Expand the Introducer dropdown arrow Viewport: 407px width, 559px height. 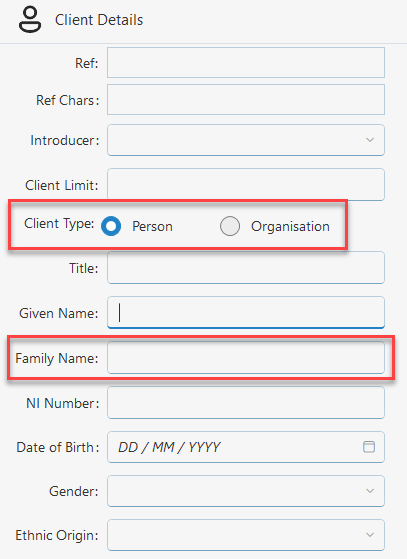tap(370, 140)
